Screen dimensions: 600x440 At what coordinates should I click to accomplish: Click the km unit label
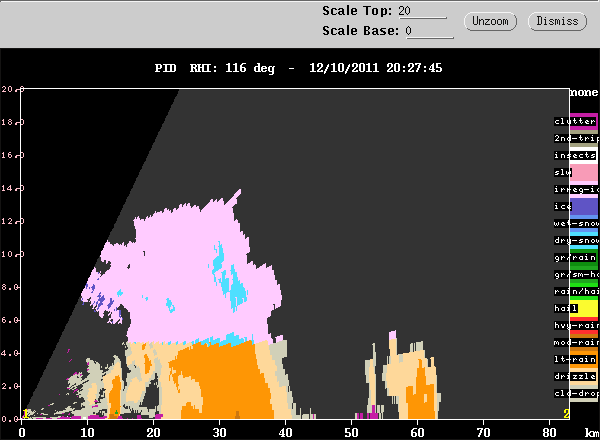pyautogui.click(x=592, y=433)
